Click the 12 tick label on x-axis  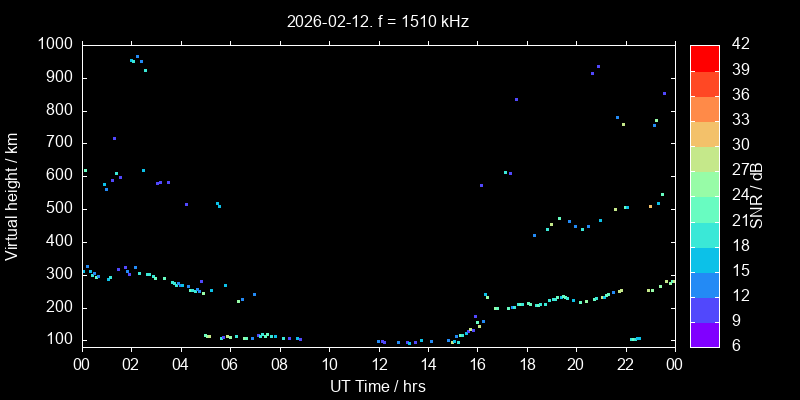coord(378,364)
